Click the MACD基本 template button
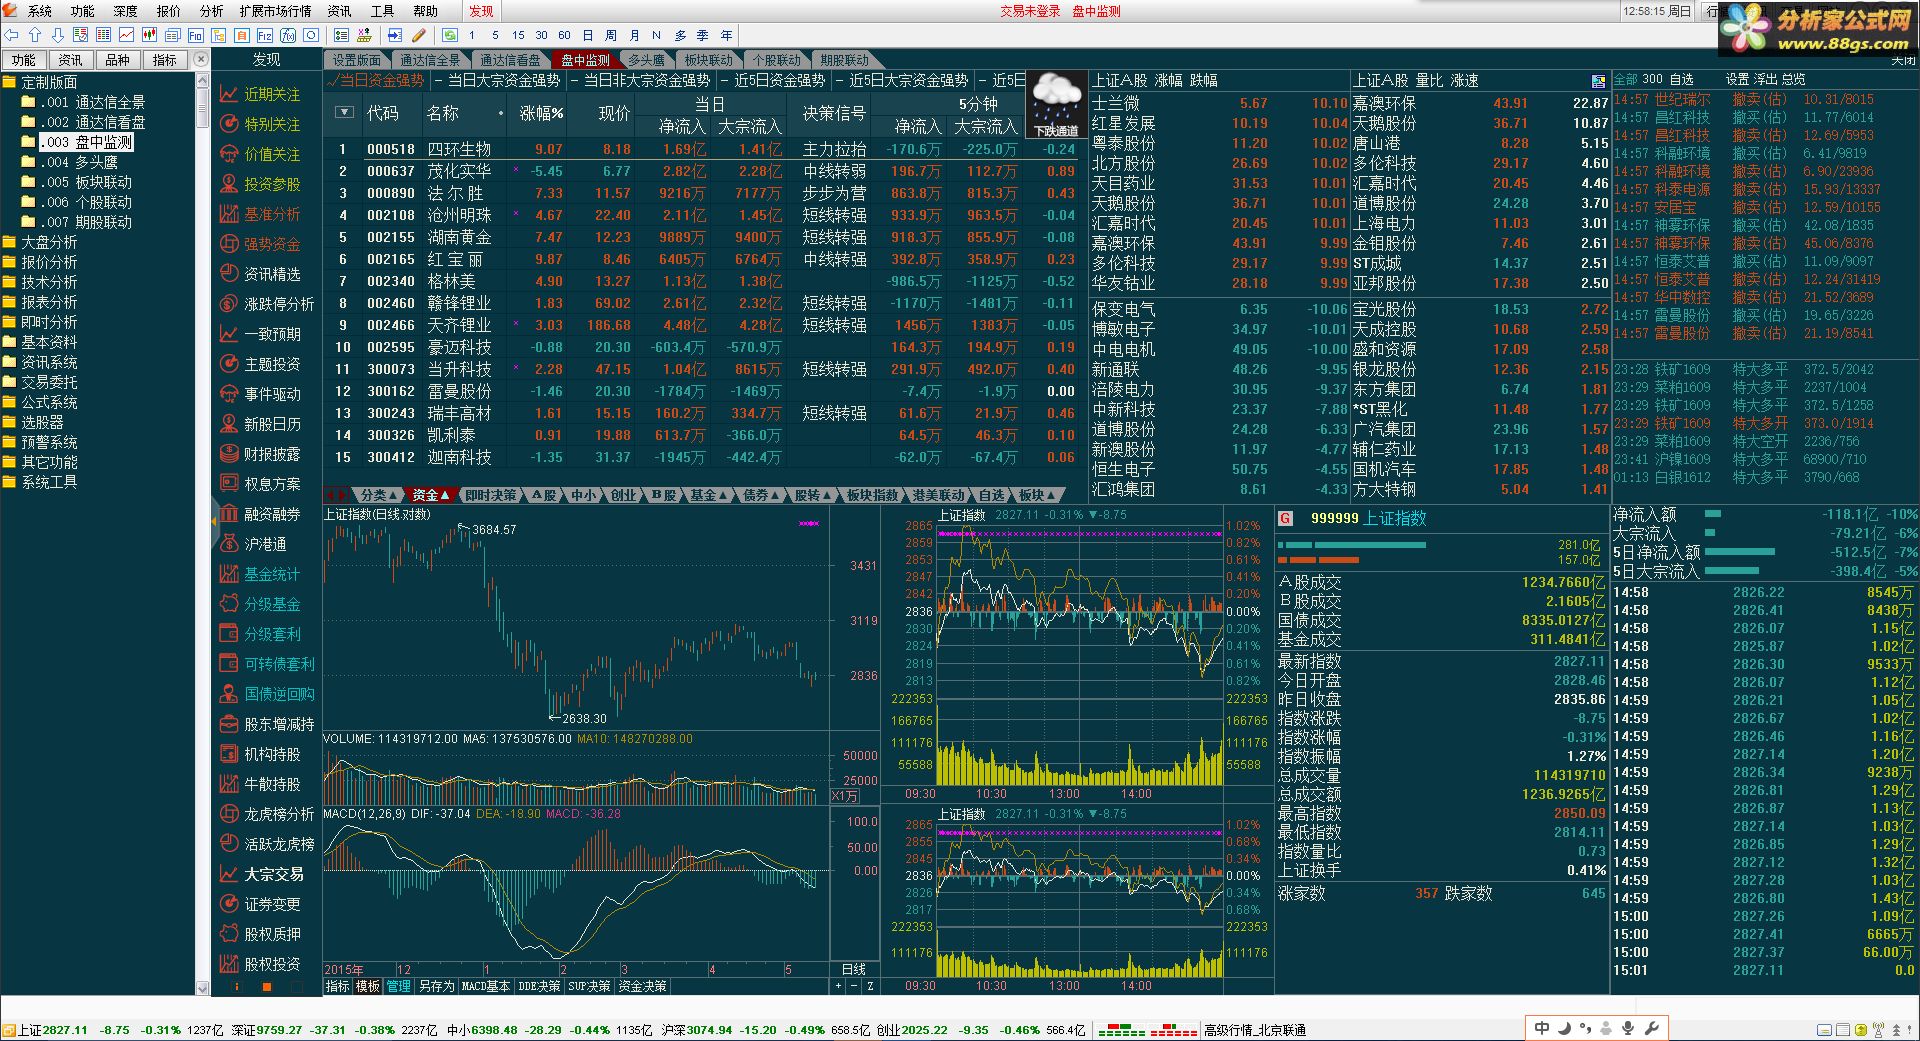 [x=486, y=986]
